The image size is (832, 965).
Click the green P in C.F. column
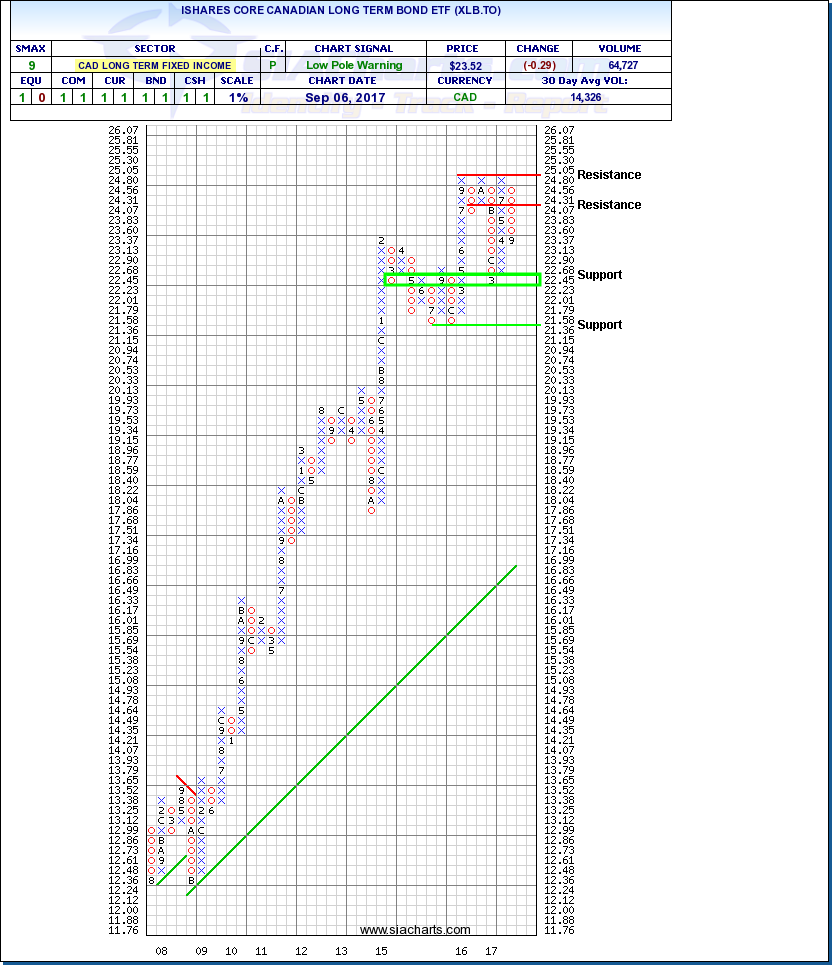coord(274,65)
